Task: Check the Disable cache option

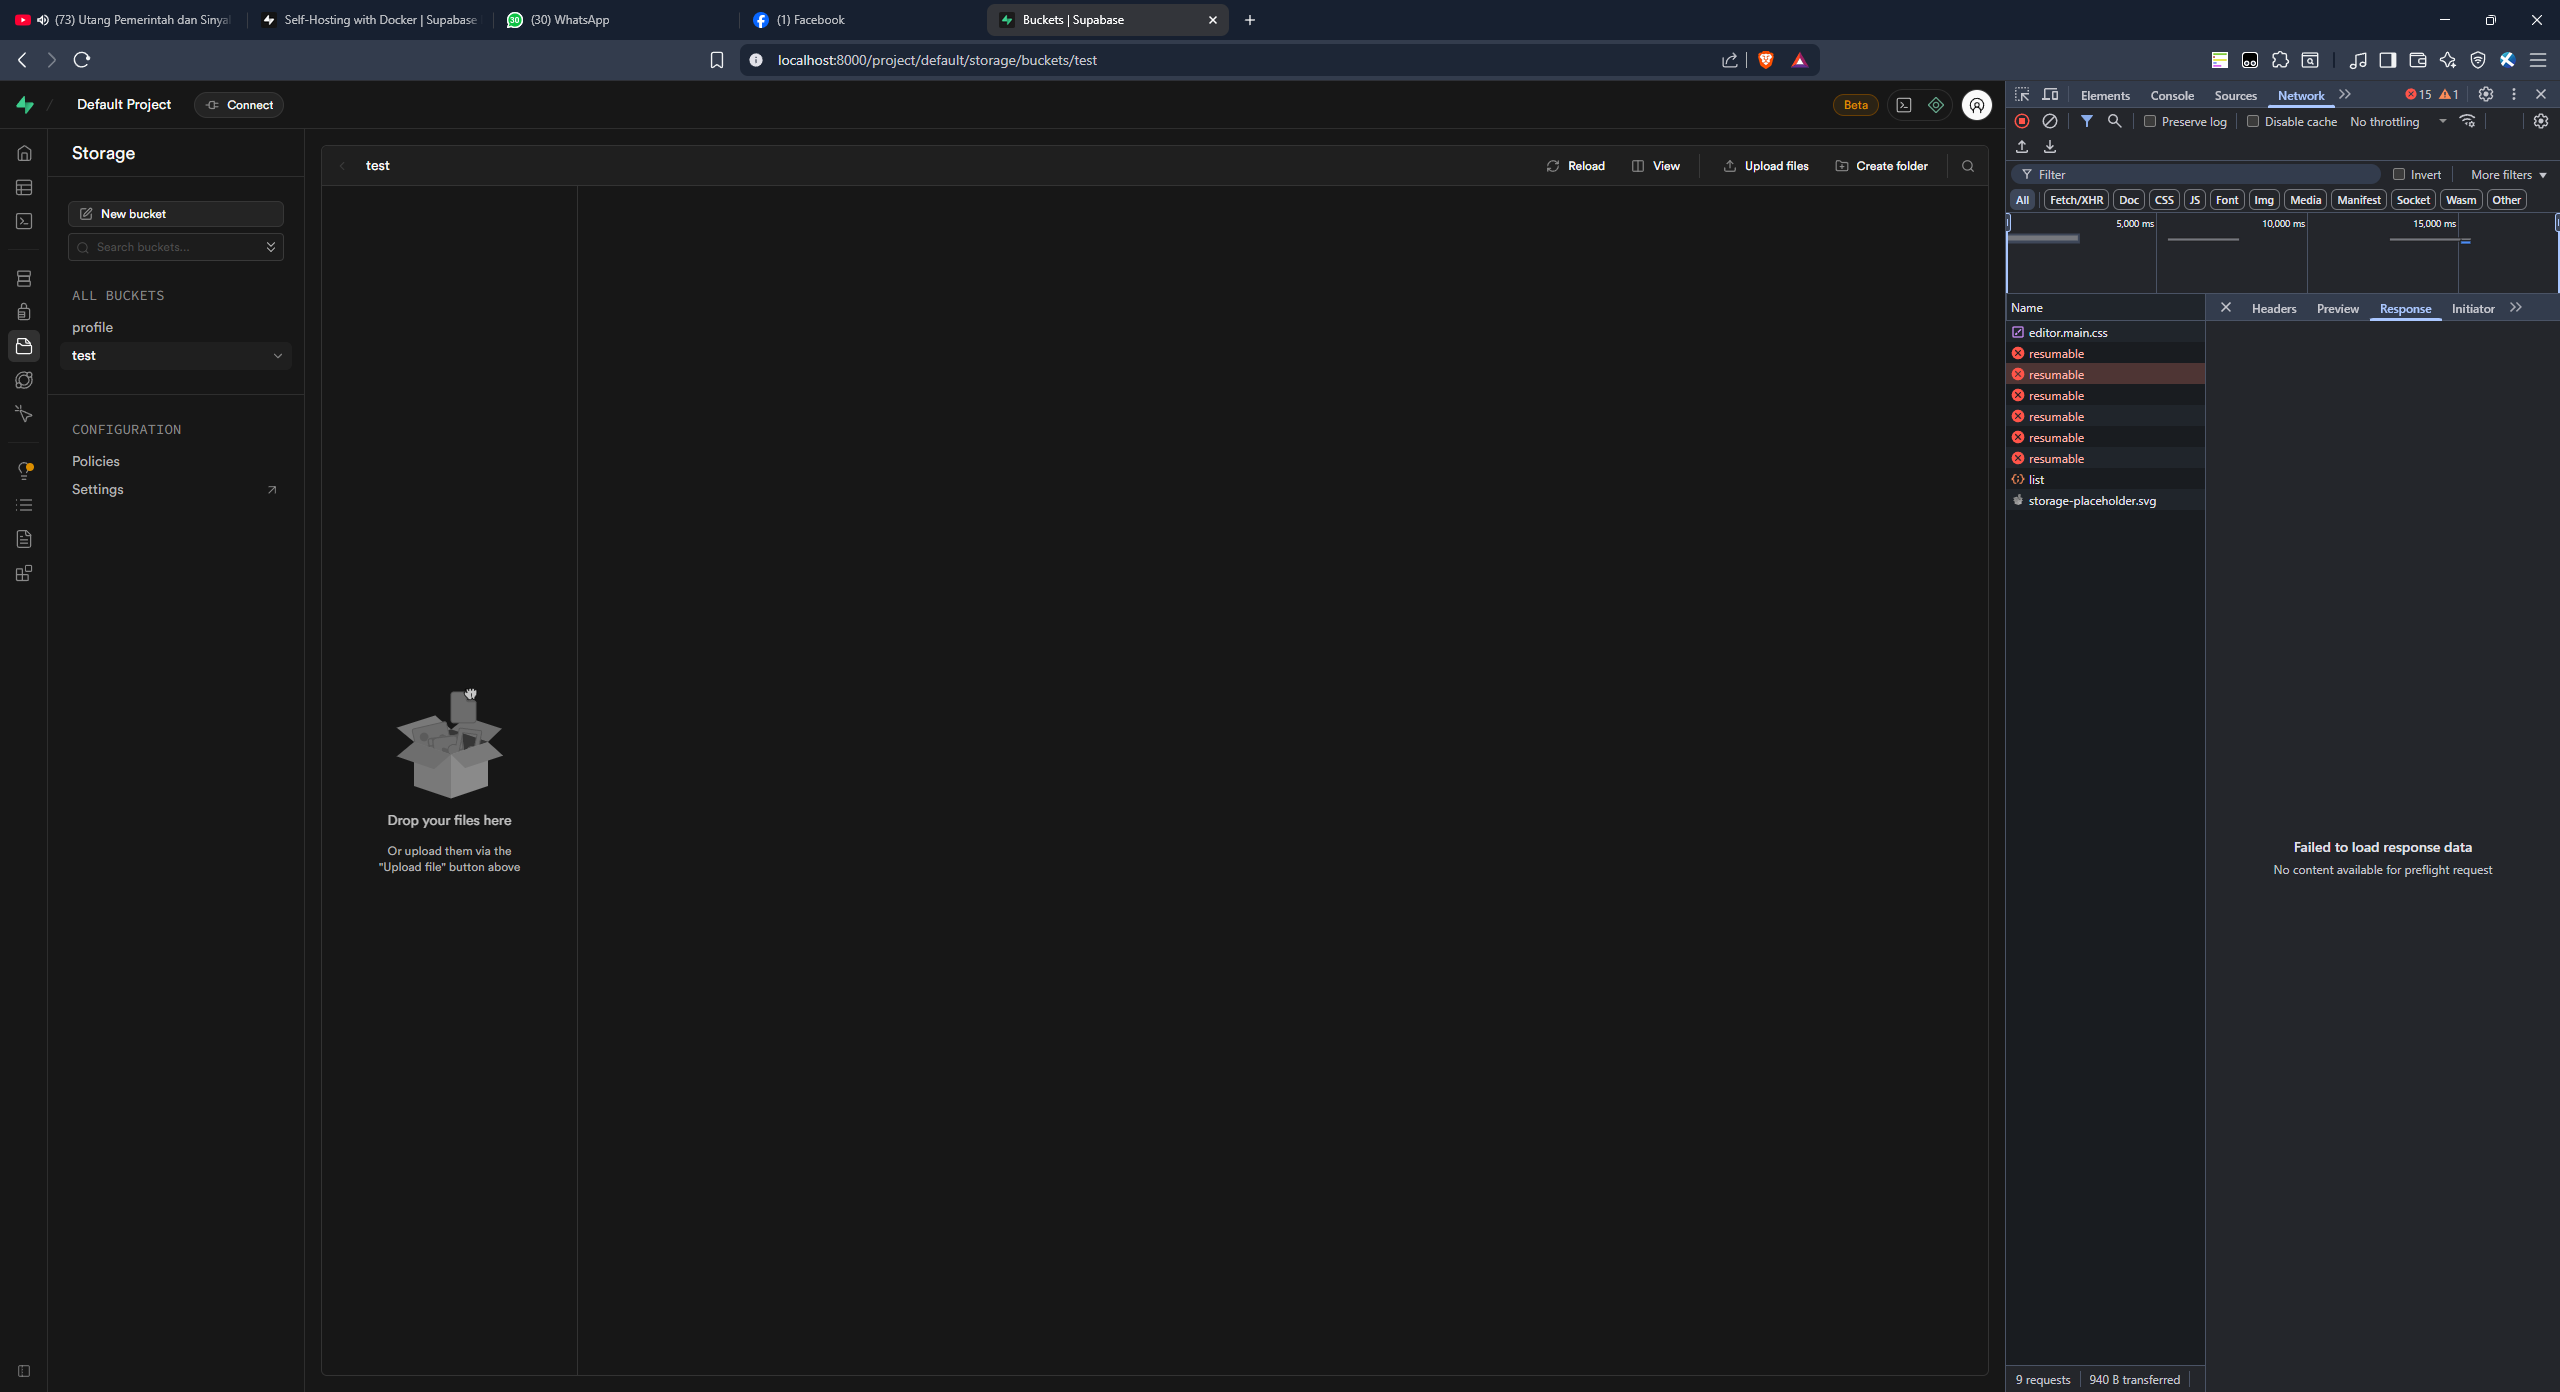Action: tap(2252, 121)
